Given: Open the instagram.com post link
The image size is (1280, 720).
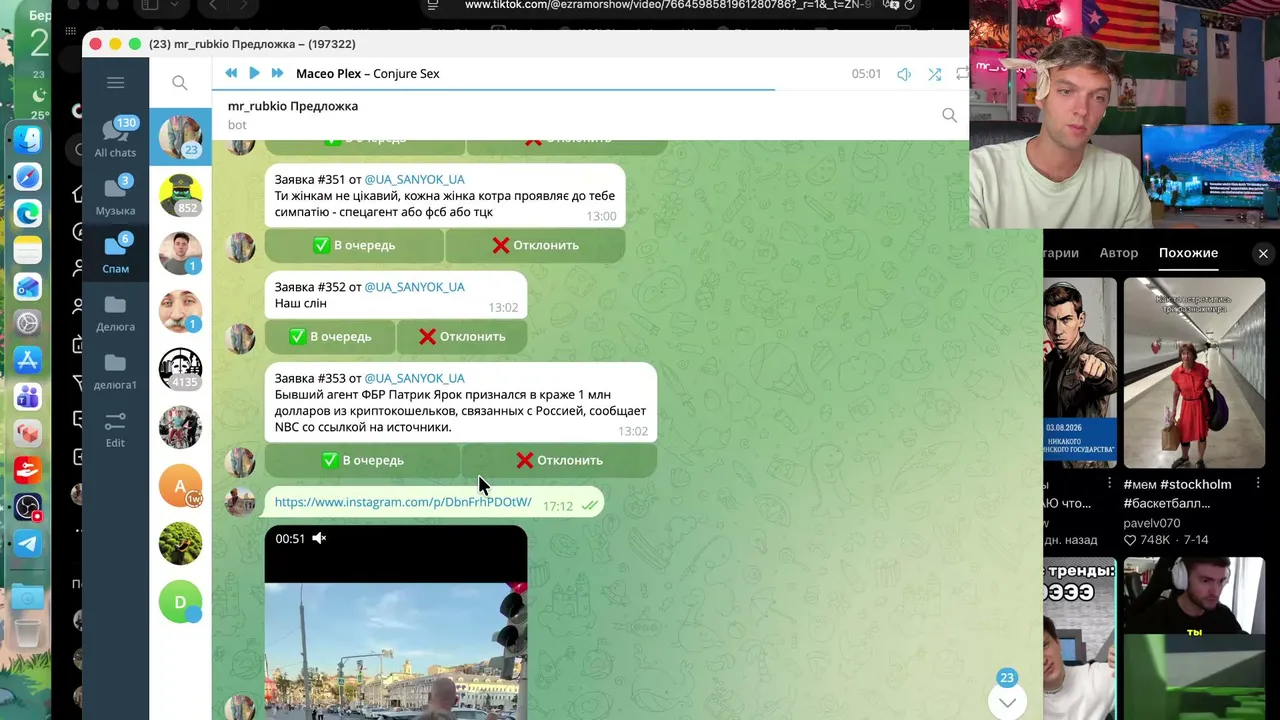Looking at the screenshot, I should tap(403, 502).
